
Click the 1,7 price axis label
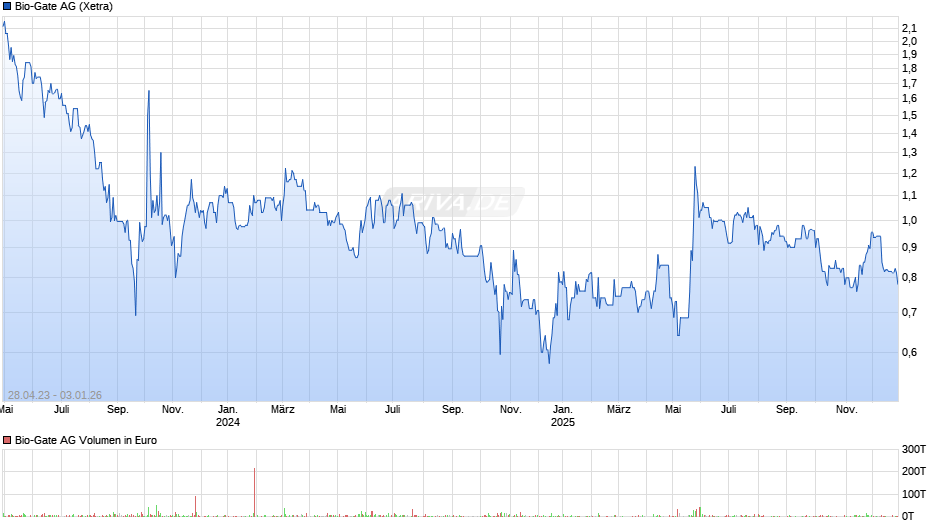pos(909,83)
